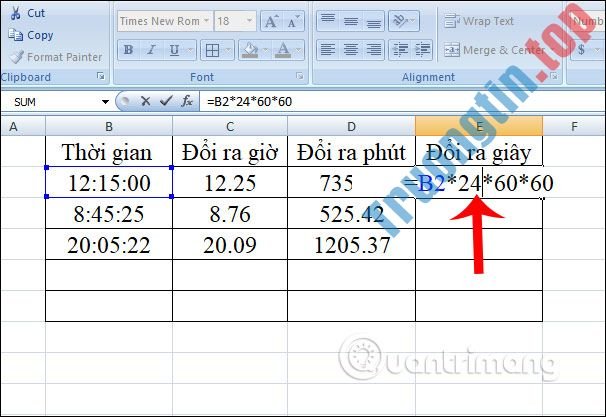The image size is (606, 417).
Task: Click the Grow Font icon
Action: [271, 21]
